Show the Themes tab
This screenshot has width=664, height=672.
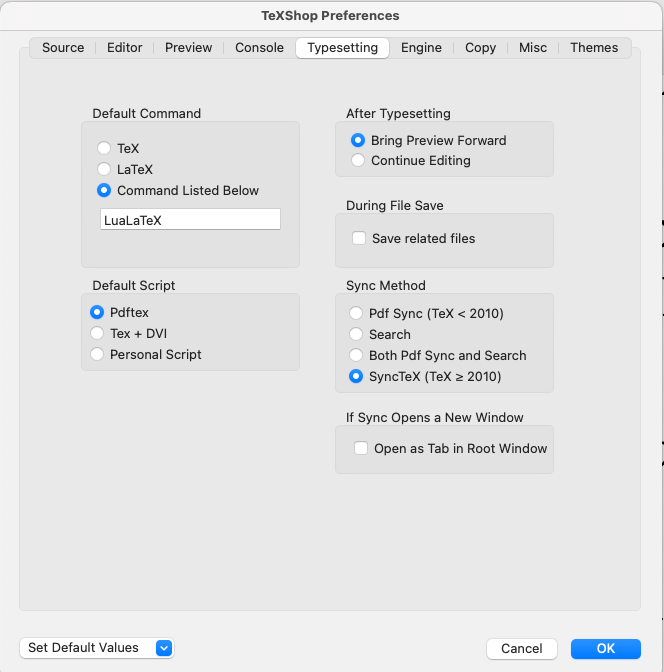coord(594,48)
